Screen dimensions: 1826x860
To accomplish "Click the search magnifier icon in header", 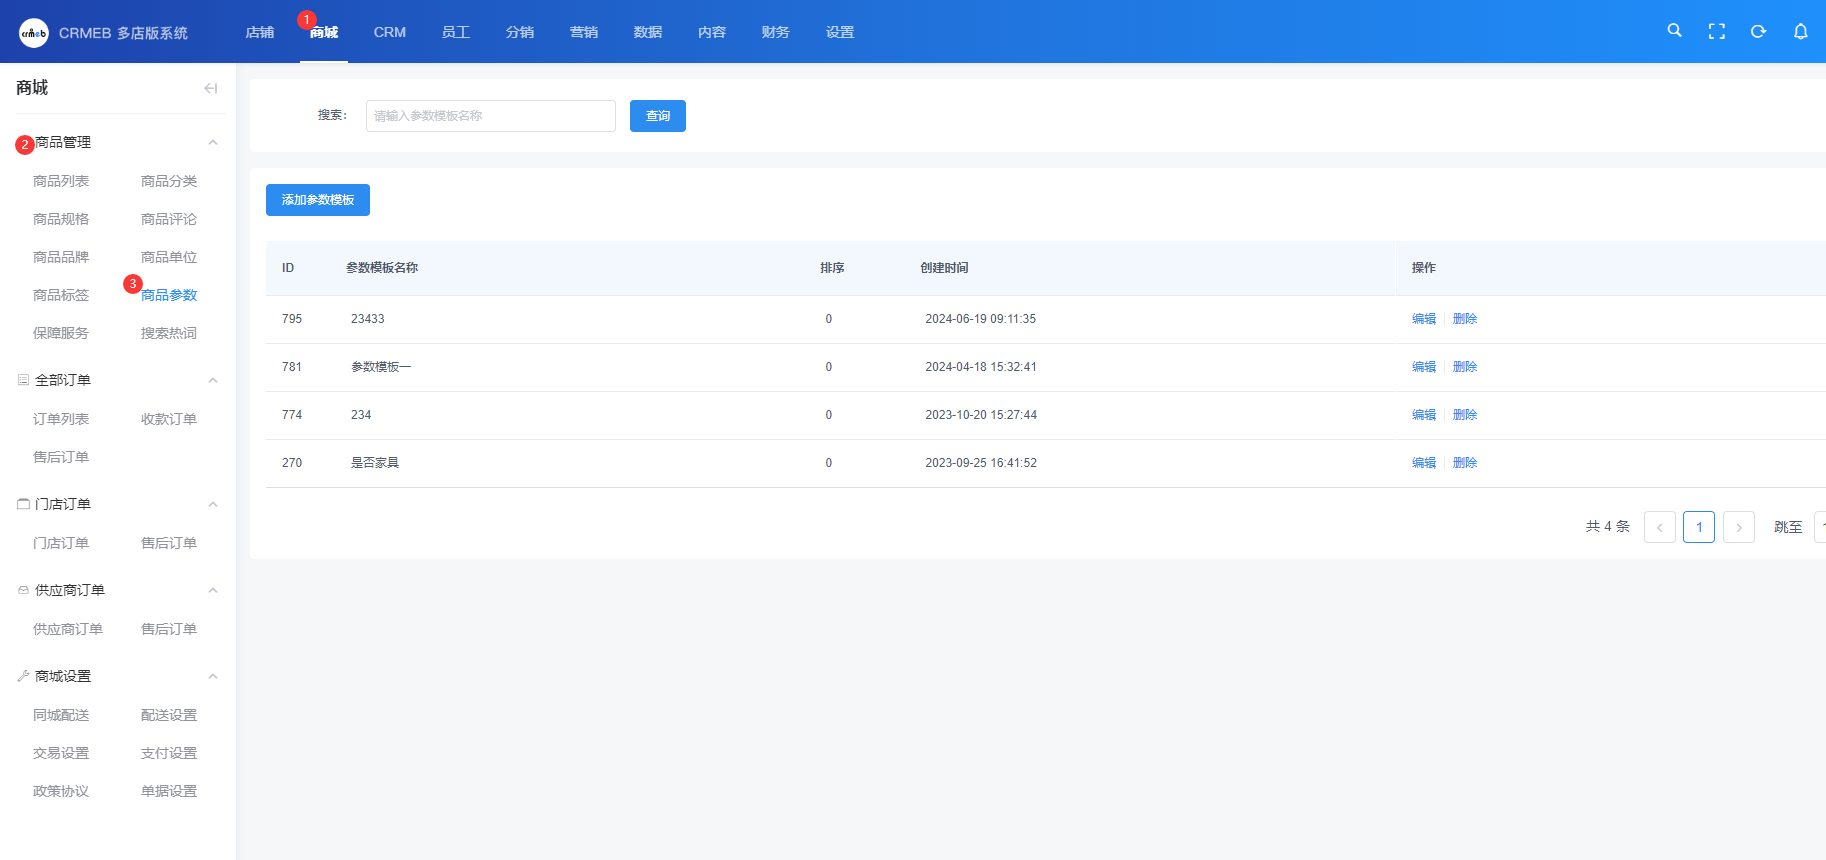I will (x=1674, y=31).
